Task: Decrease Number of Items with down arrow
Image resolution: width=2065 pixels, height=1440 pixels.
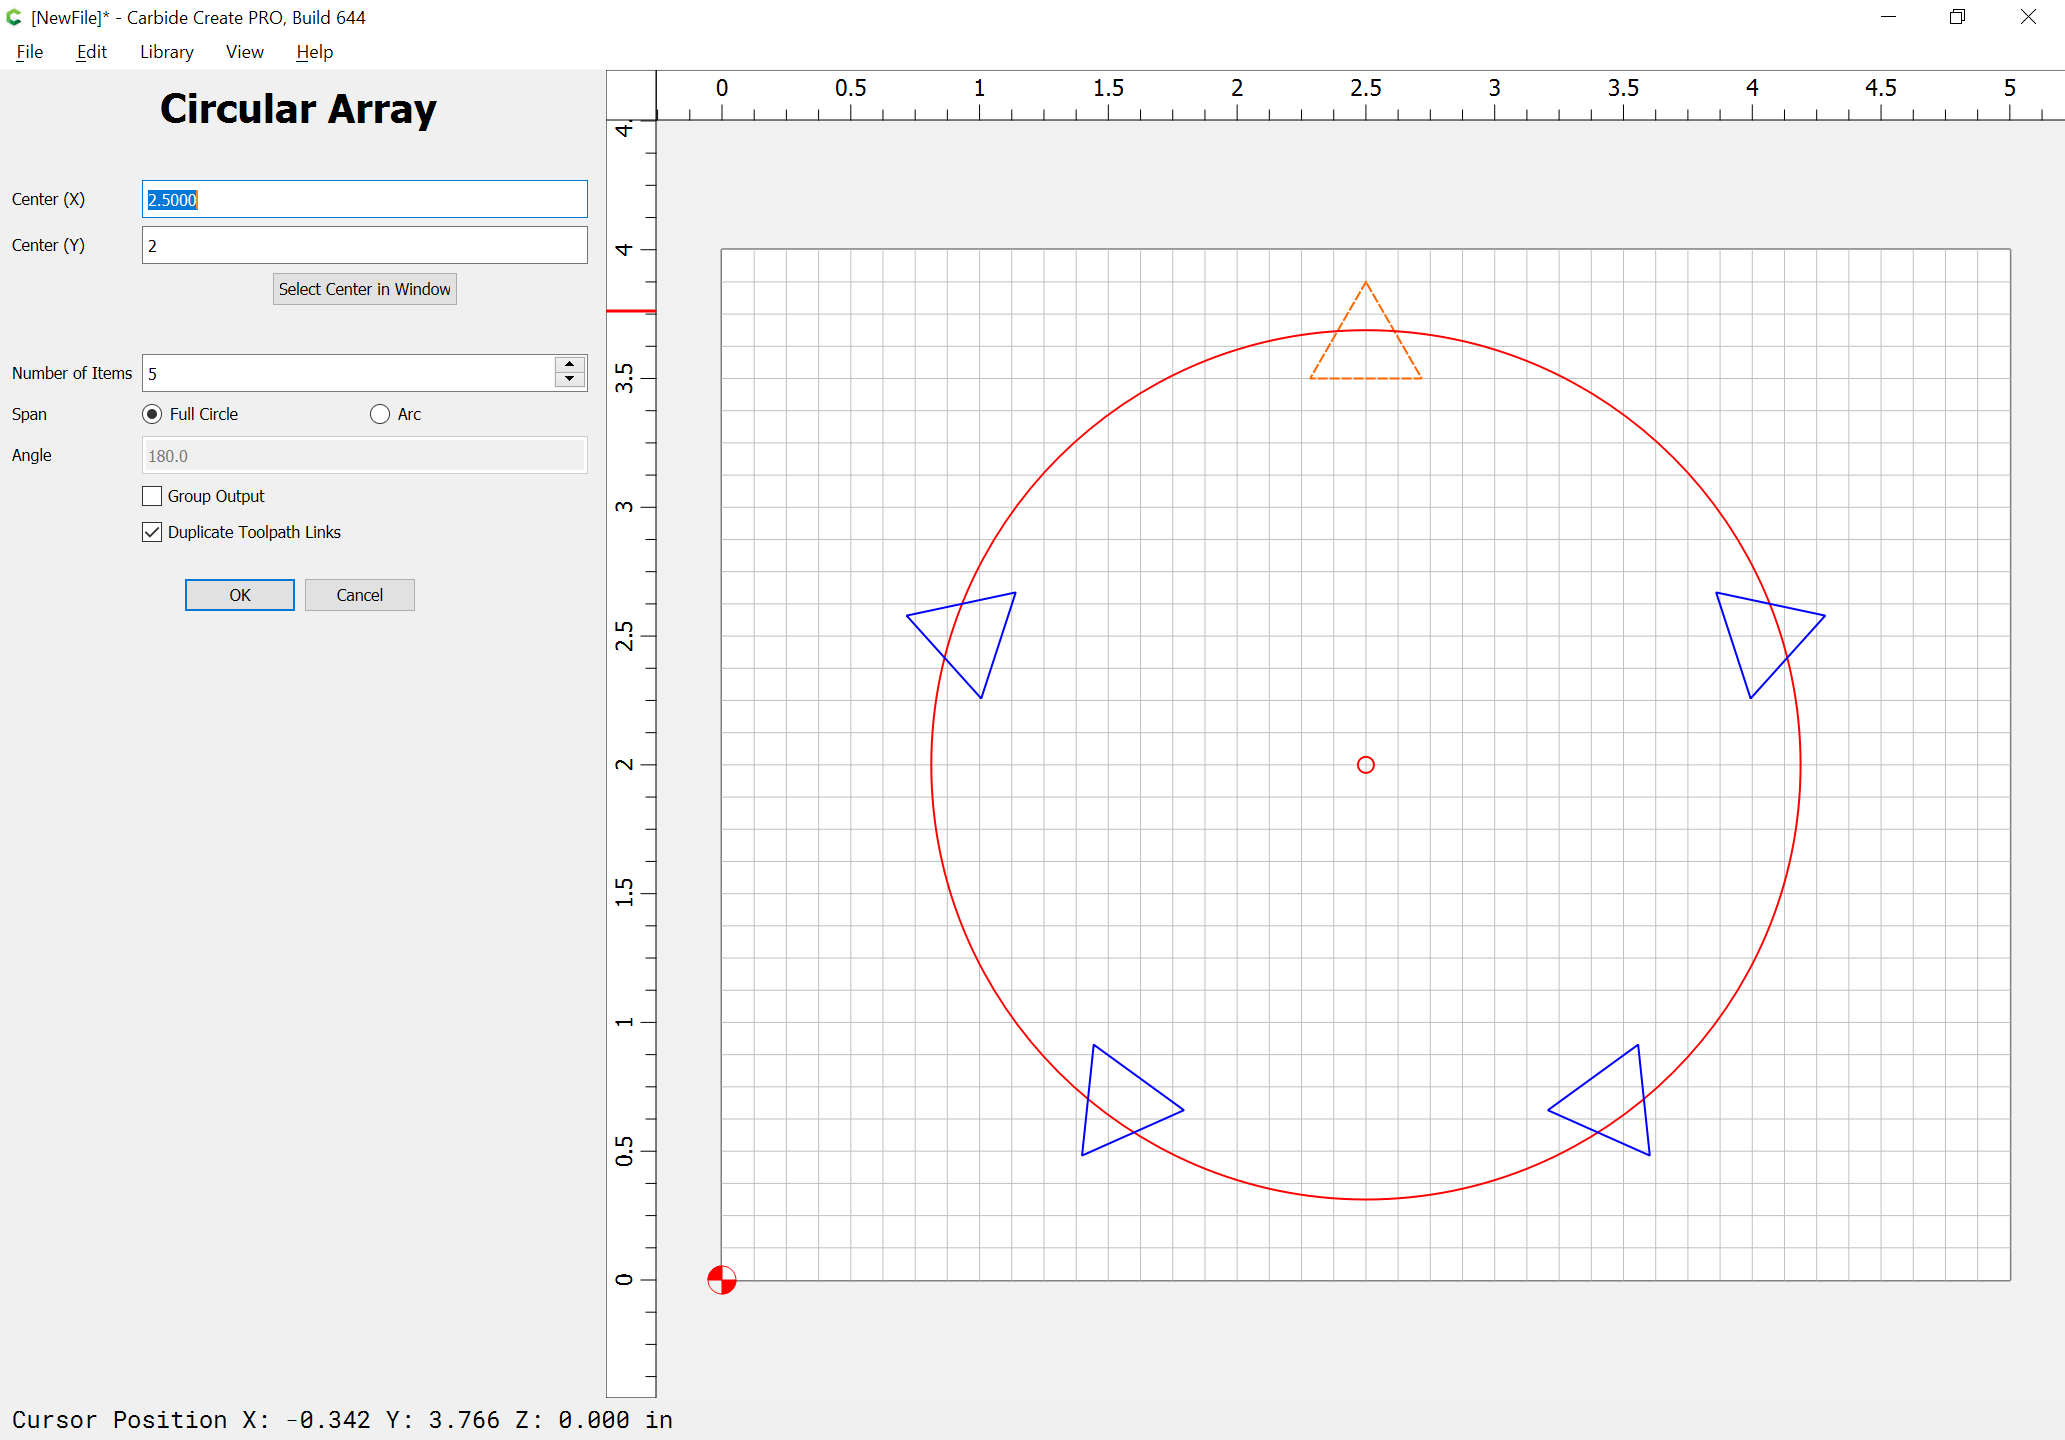Action: 570,381
